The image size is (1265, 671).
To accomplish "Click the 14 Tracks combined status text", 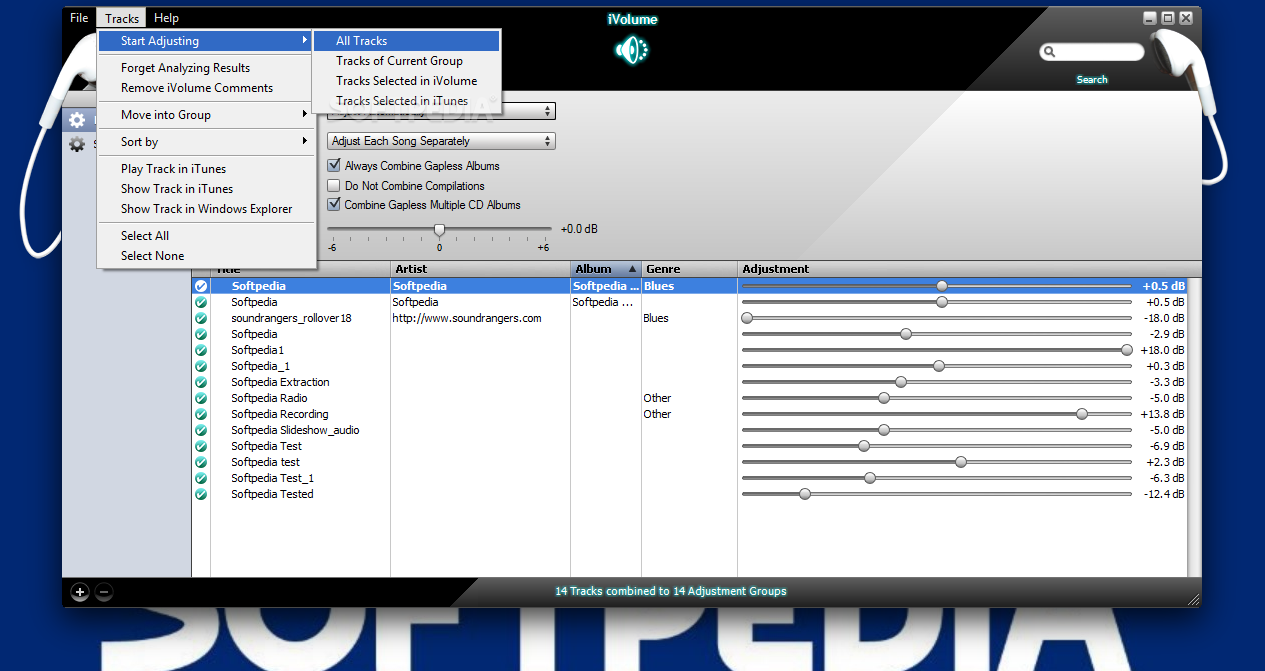I will (671, 591).
